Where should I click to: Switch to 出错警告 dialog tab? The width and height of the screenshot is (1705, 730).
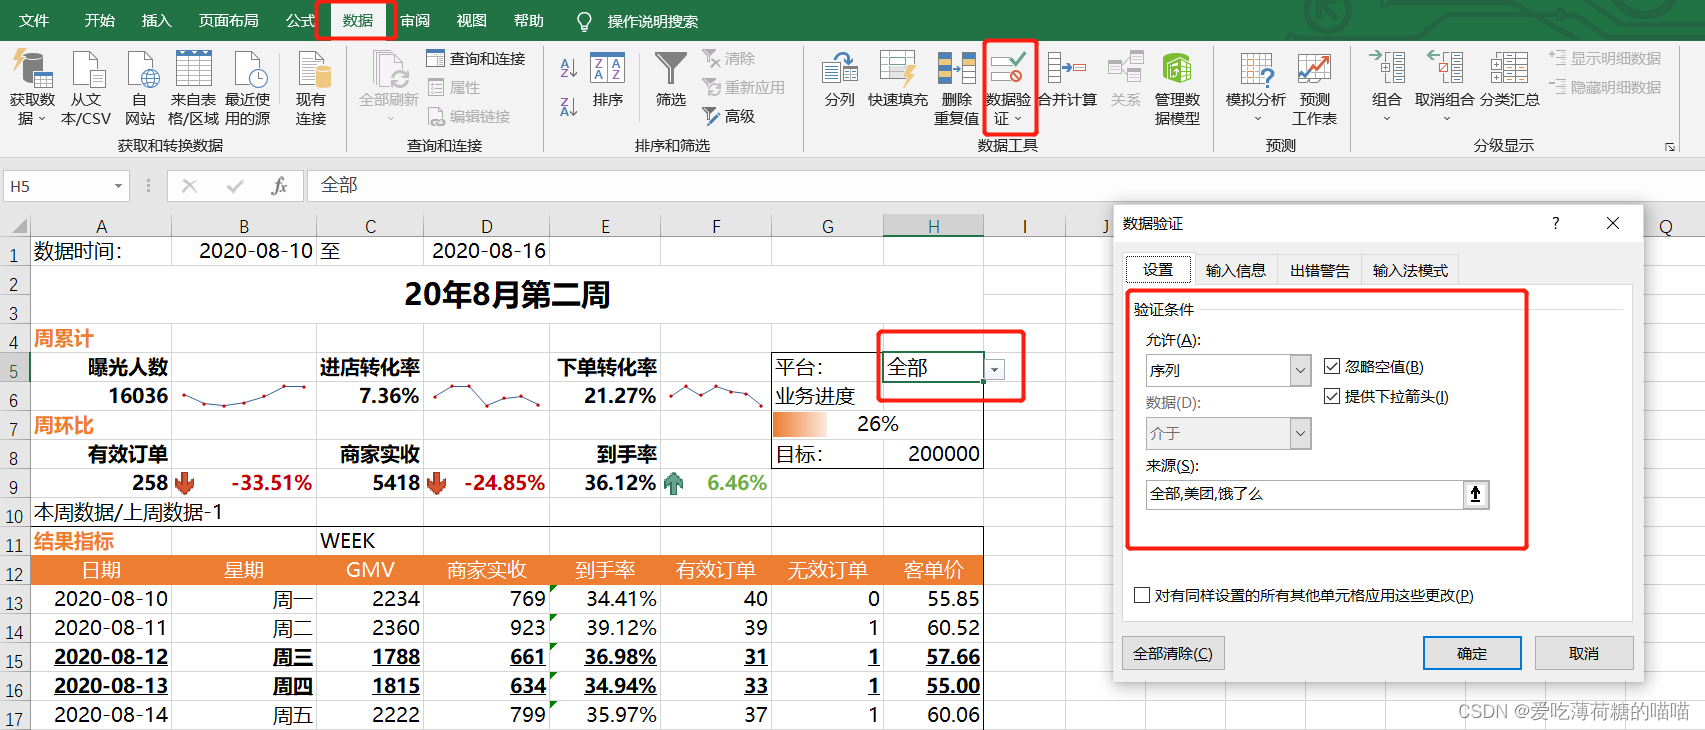click(1319, 270)
